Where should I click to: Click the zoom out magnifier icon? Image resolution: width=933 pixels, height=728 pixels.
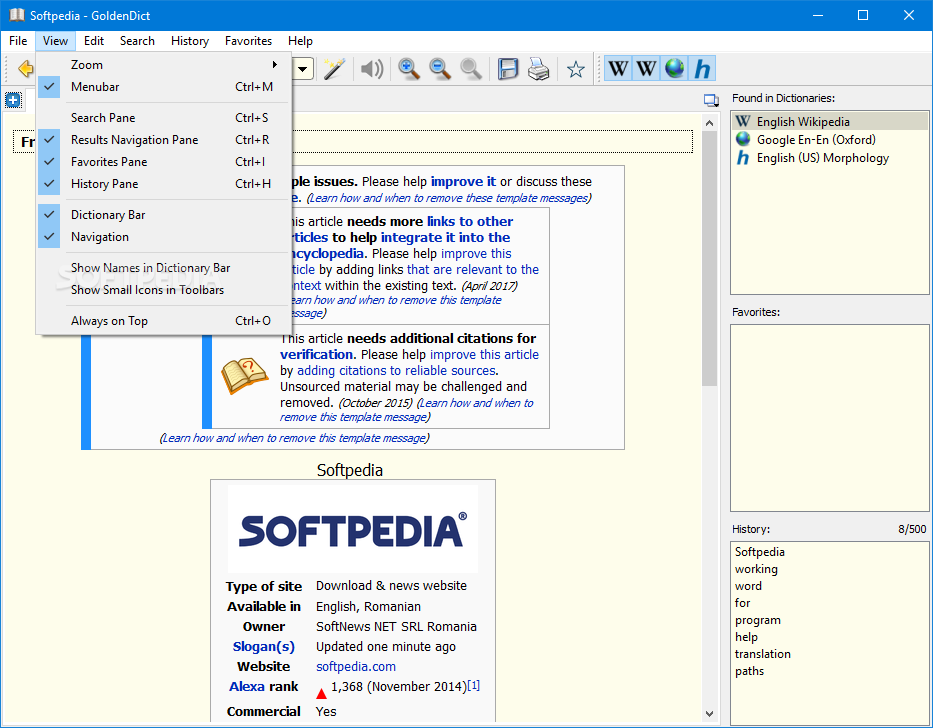click(x=440, y=69)
